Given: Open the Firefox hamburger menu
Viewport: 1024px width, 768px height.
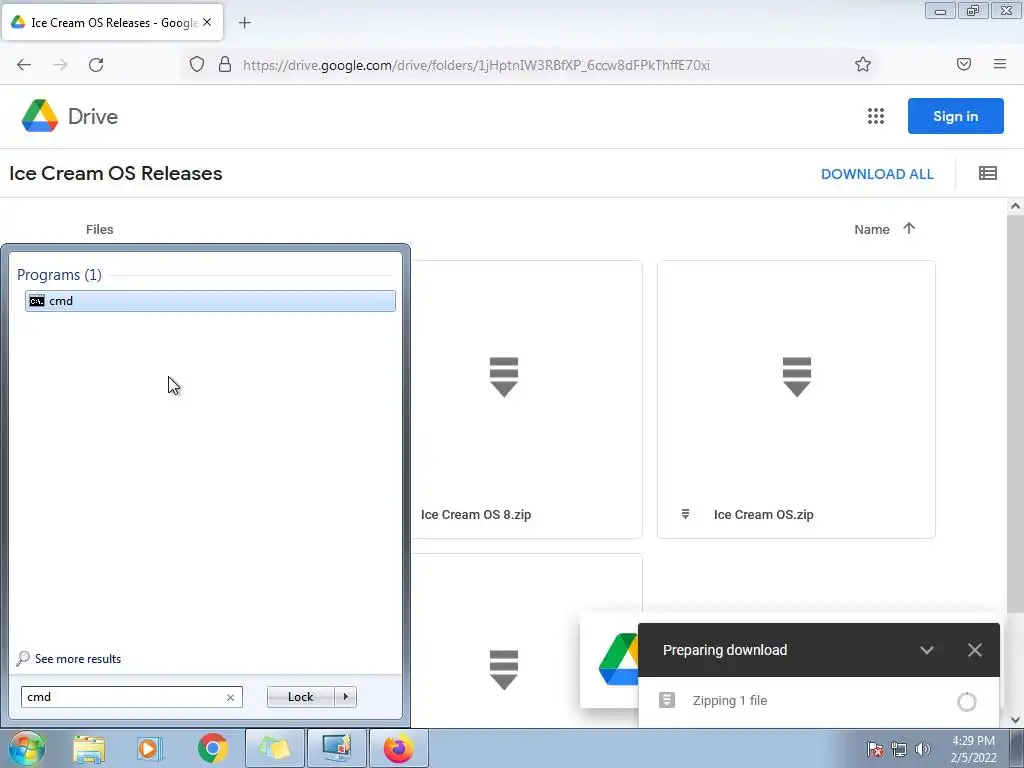Looking at the screenshot, I should click(x=1000, y=64).
